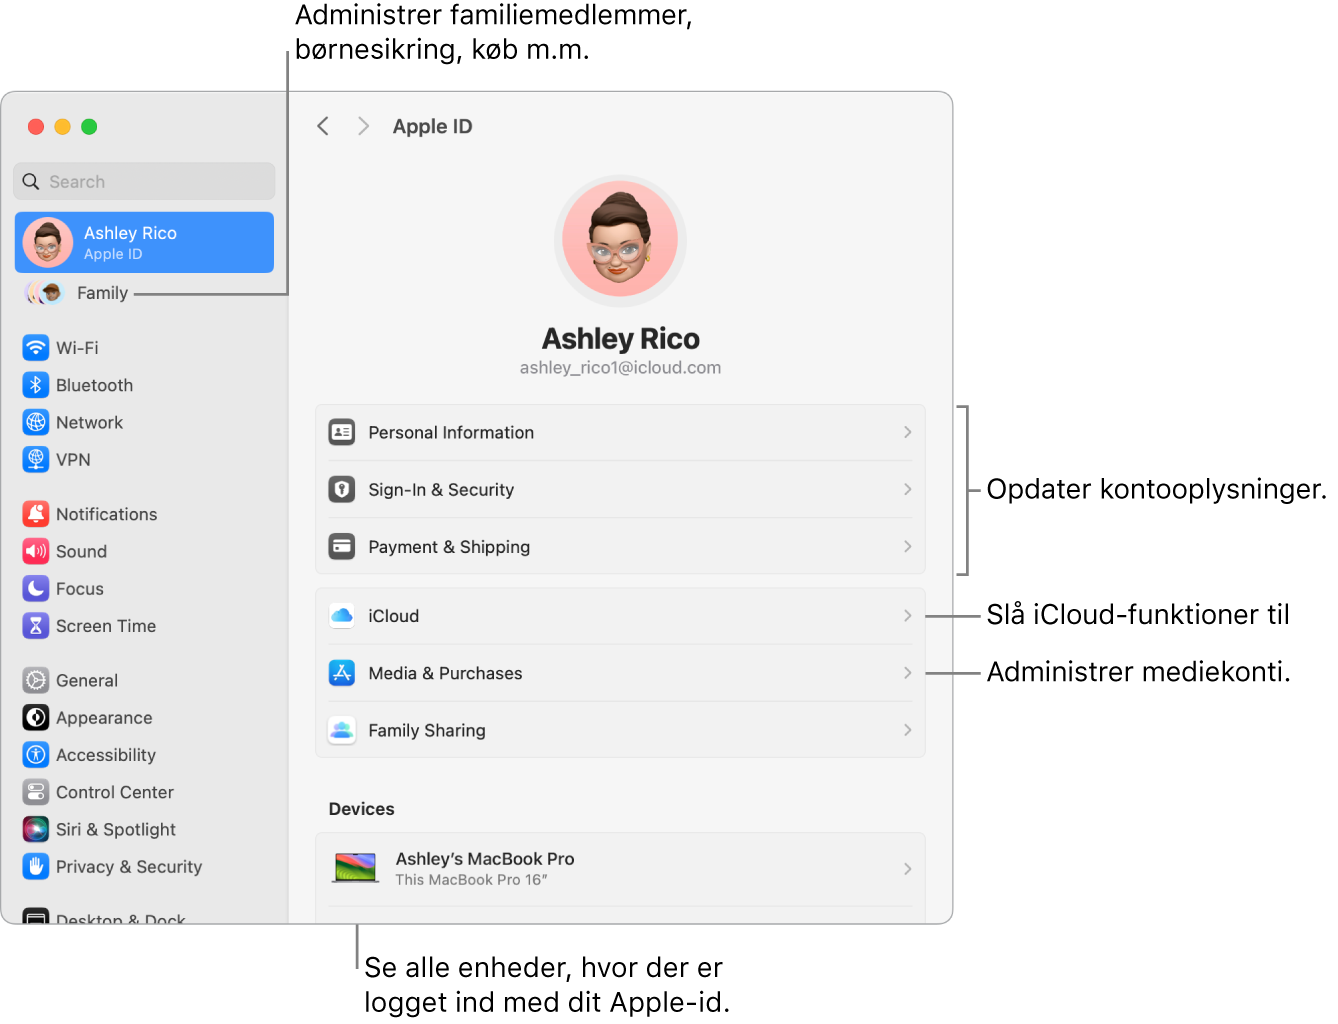Open Media & Purchases text label
1338x1024 pixels.
coord(445,673)
